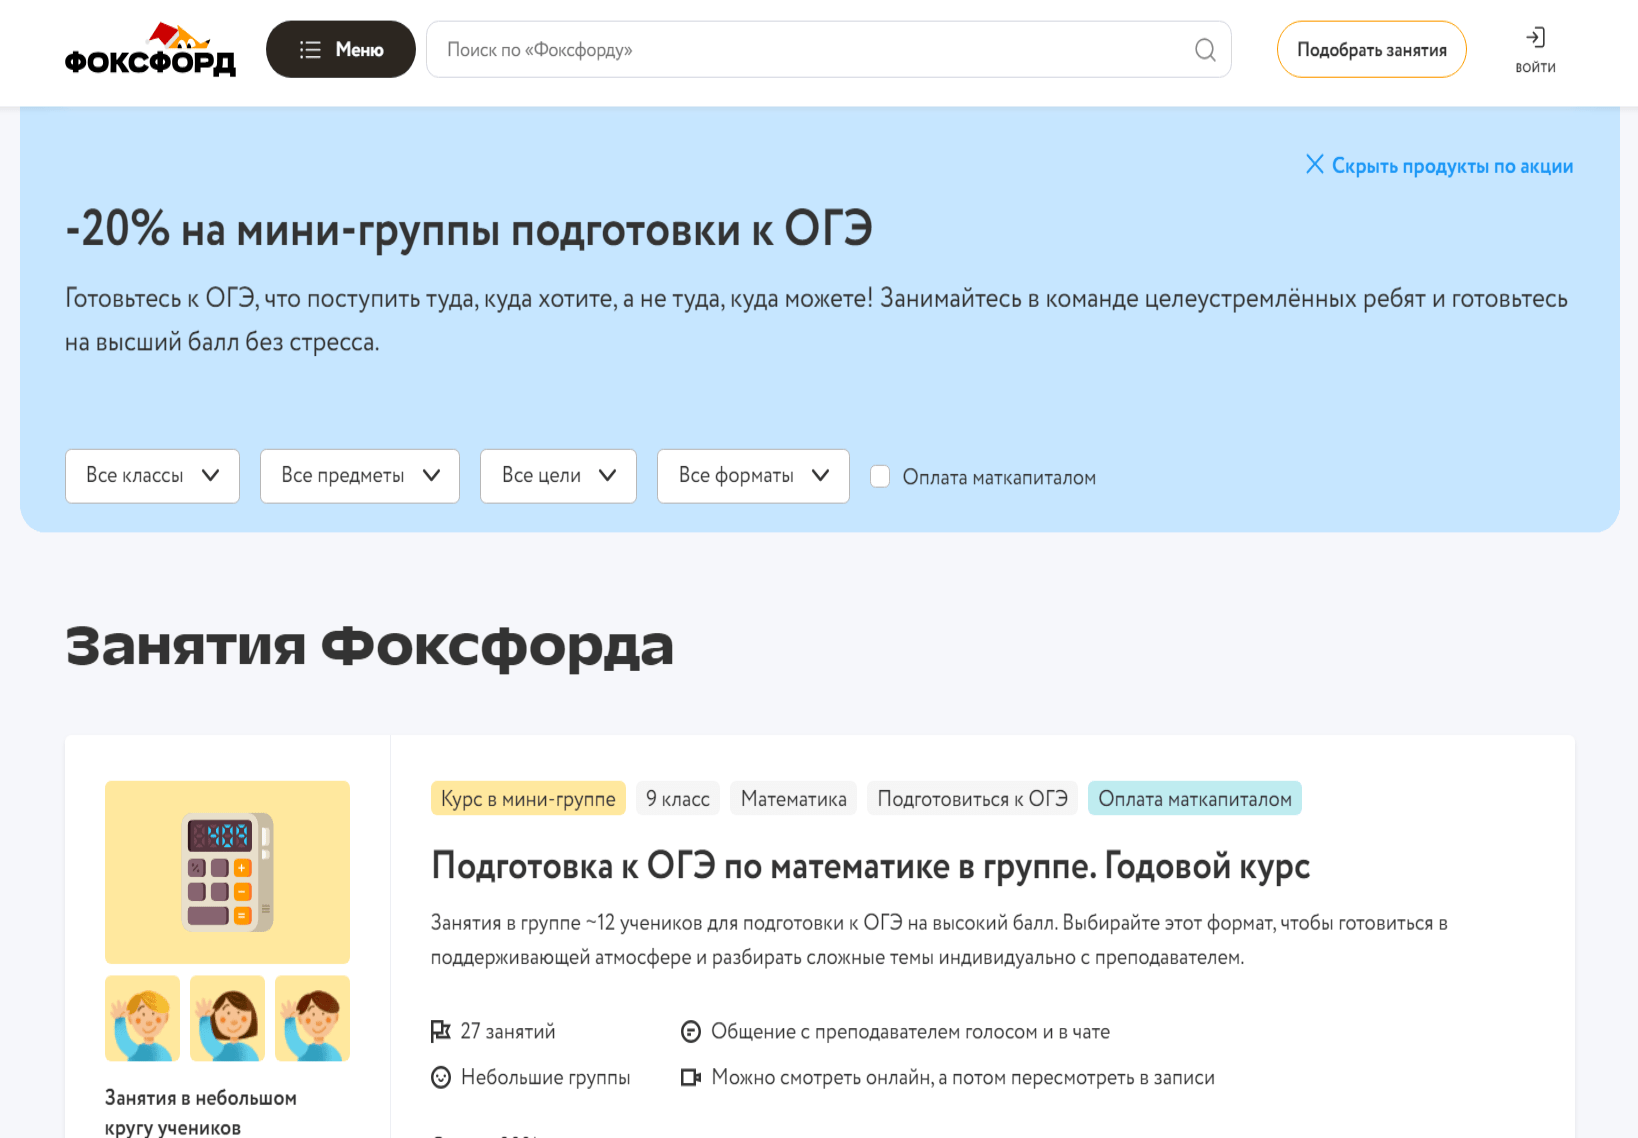The height and width of the screenshot is (1138, 1638).
Task: Click the Небольшие группы text
Action: tap(546, 1077)
